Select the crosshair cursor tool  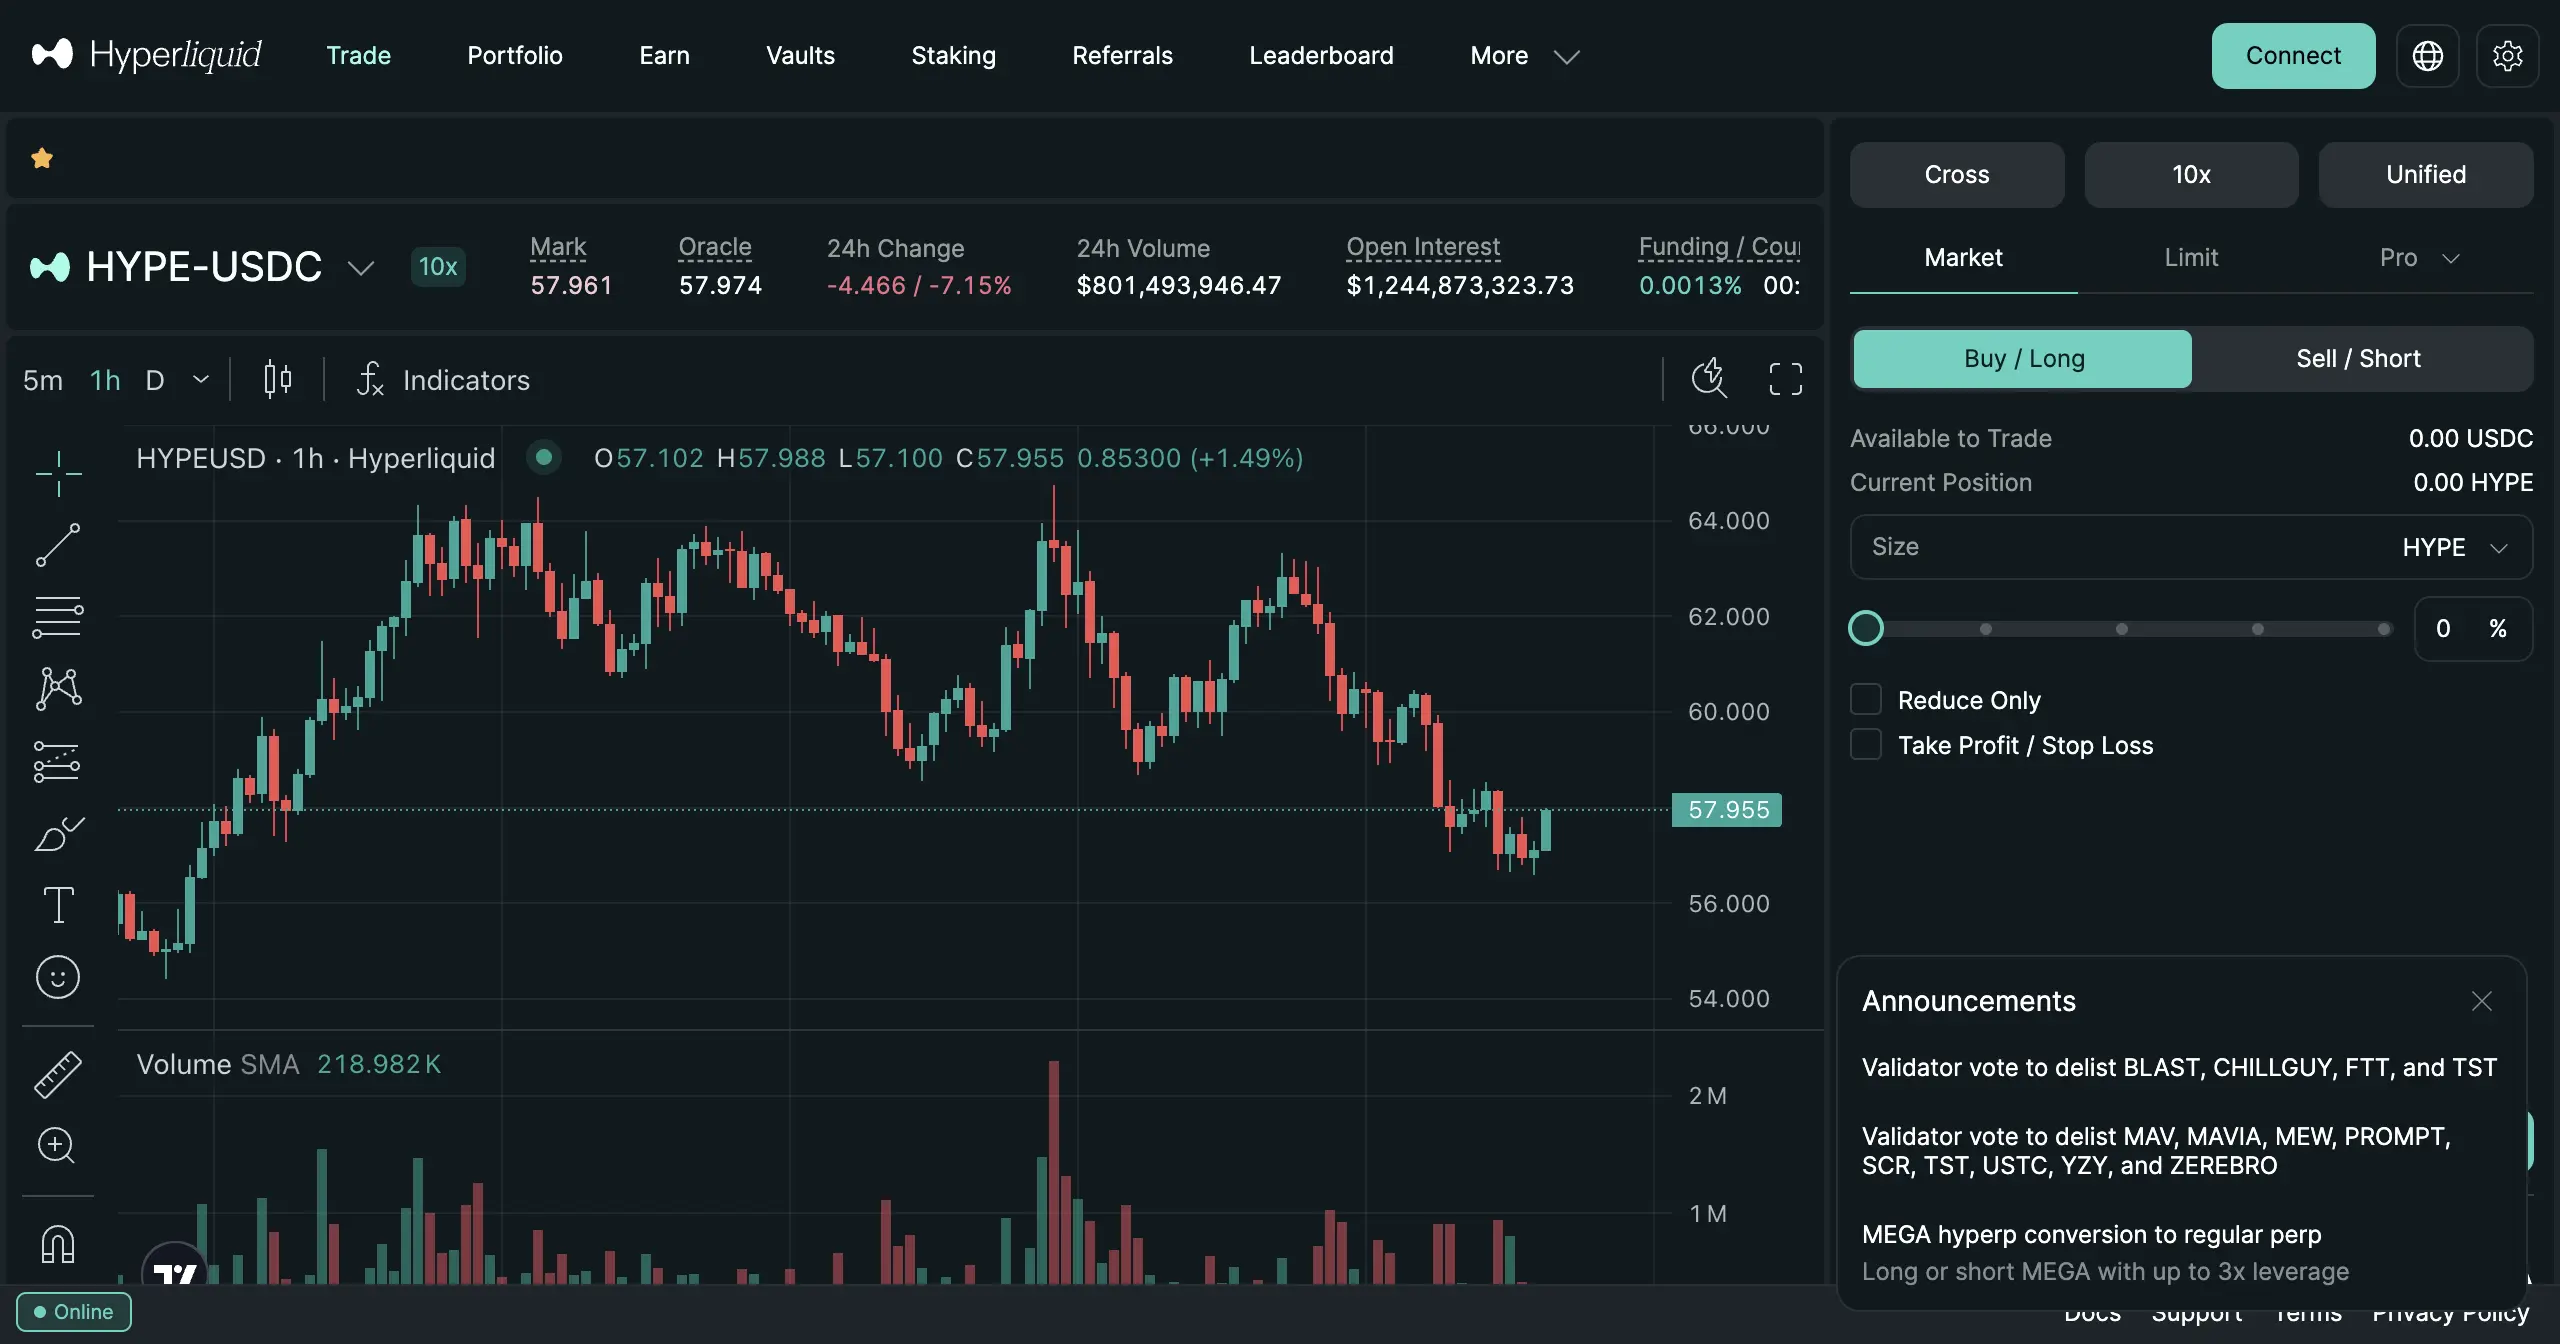(x=58, y=473)
